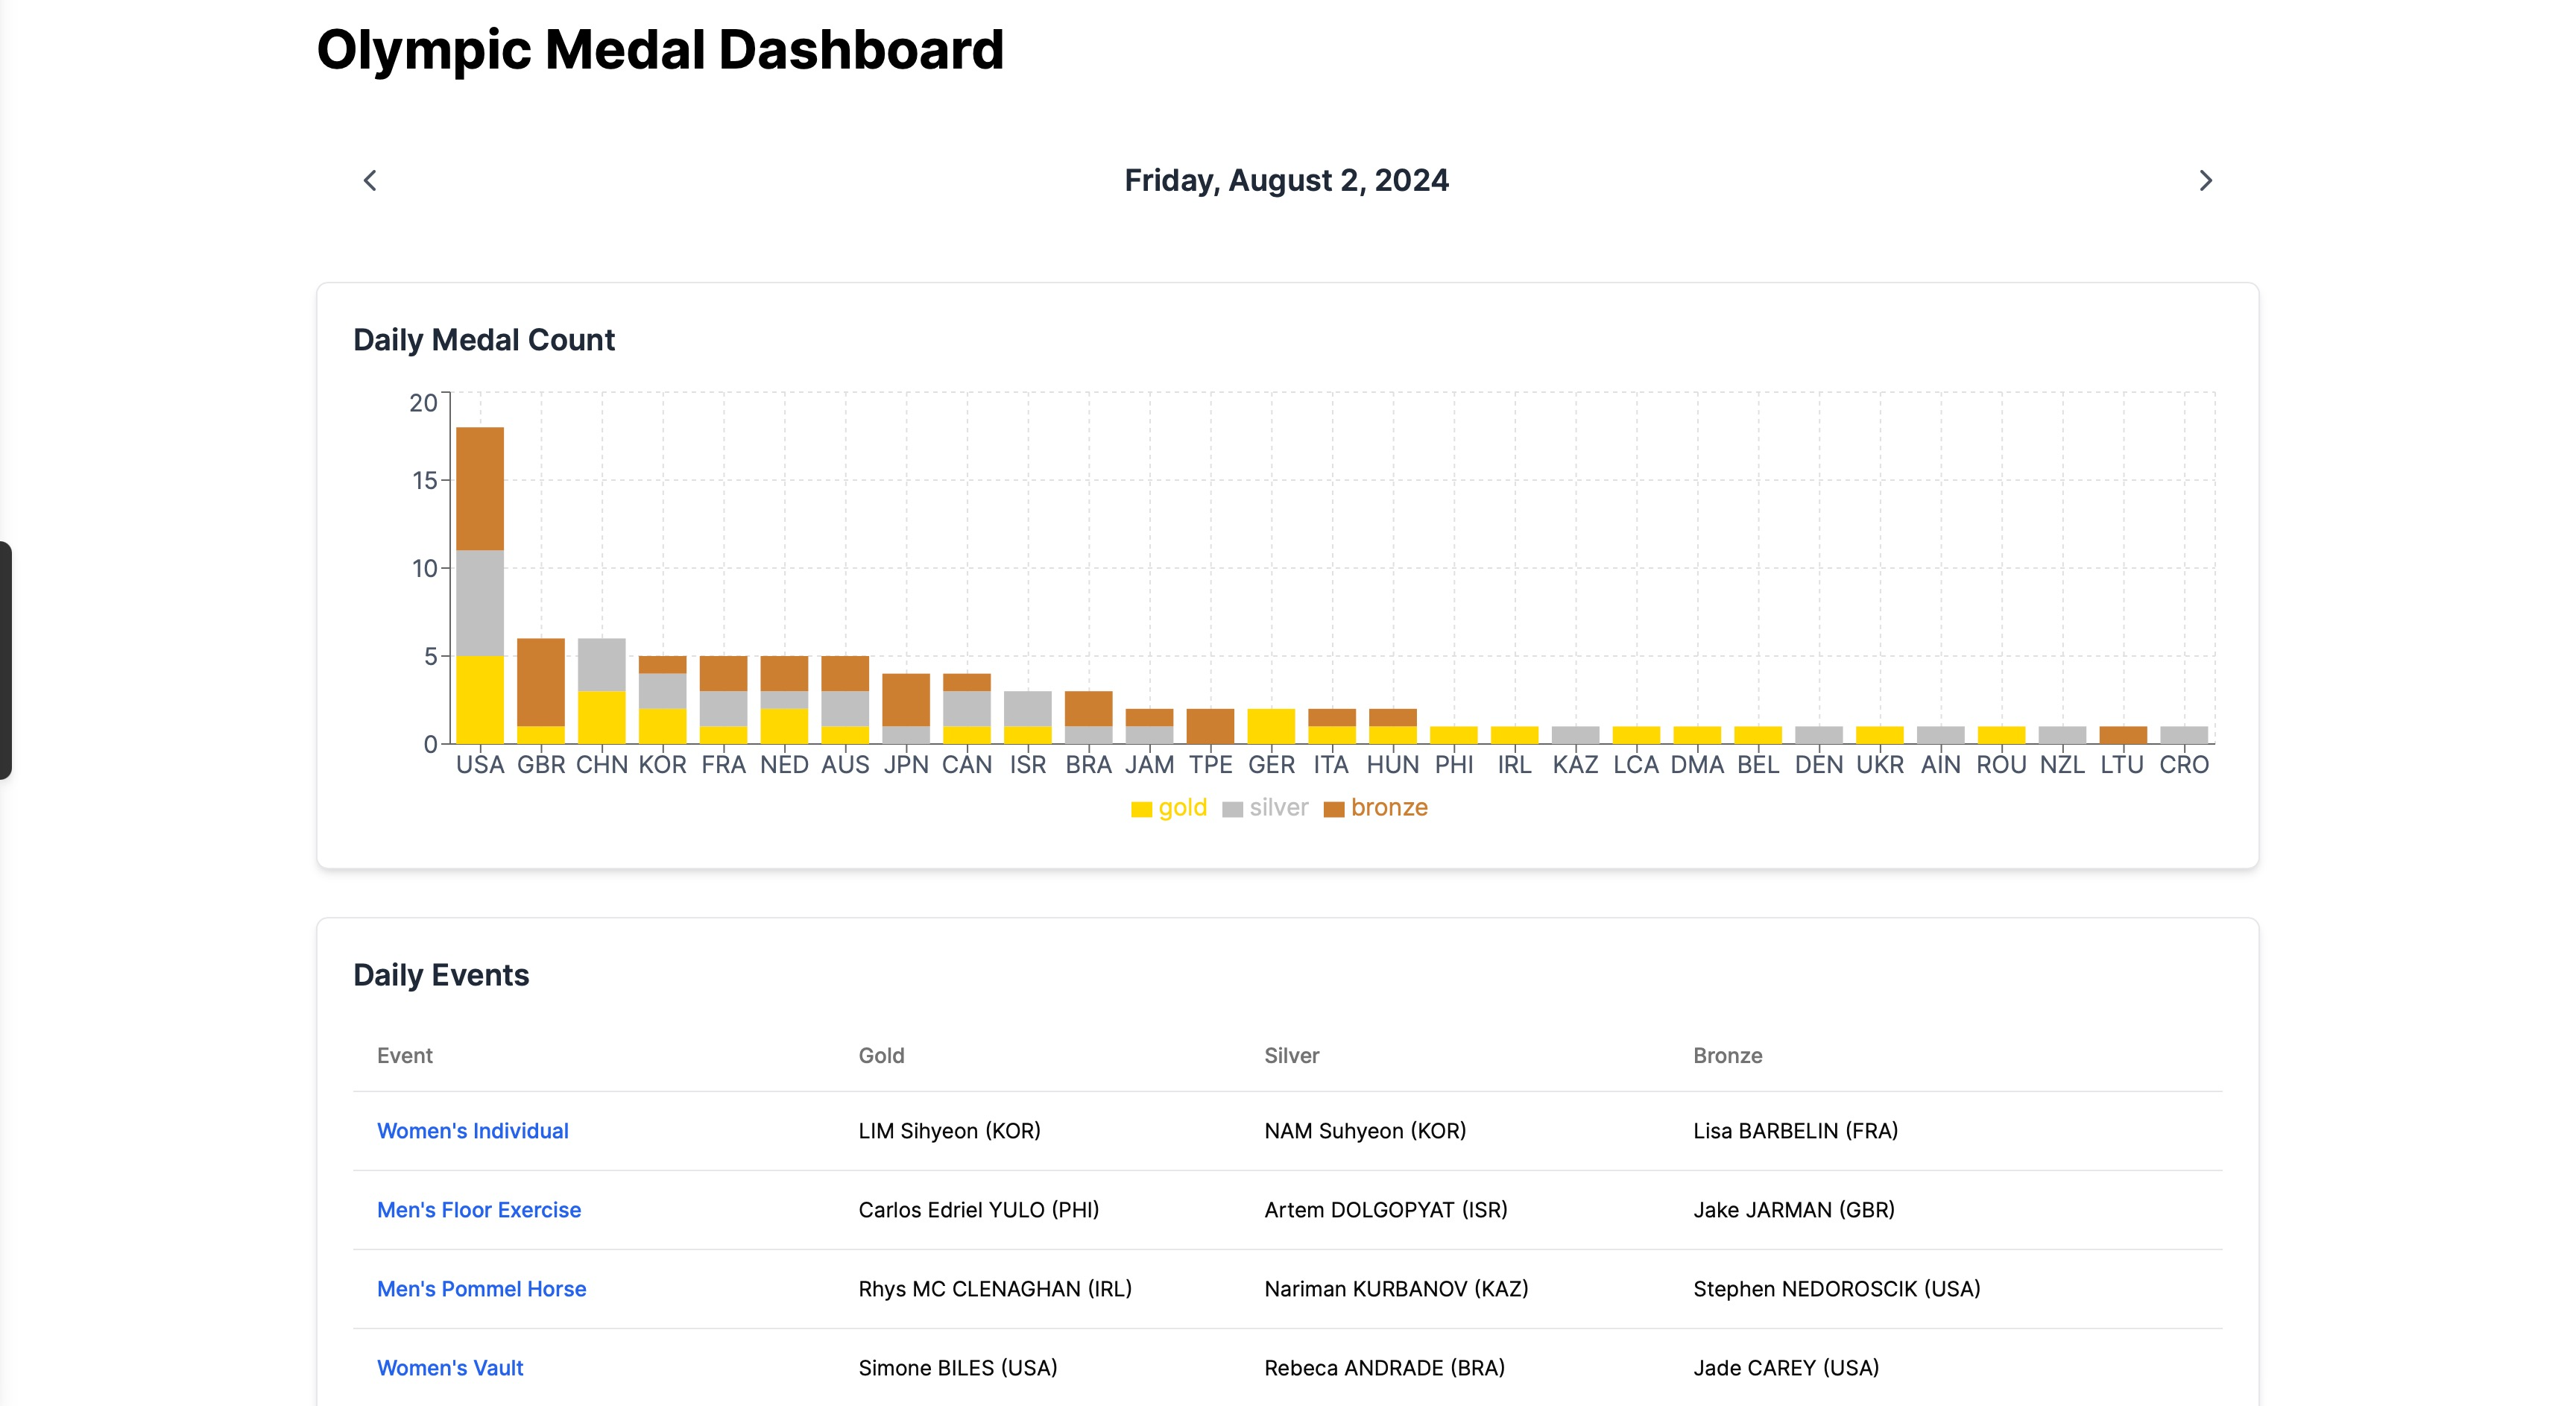The width and height of the screenshot is (2576, 1406).
Task: Click the JPN bar in chart
Action: click(906, 700)
